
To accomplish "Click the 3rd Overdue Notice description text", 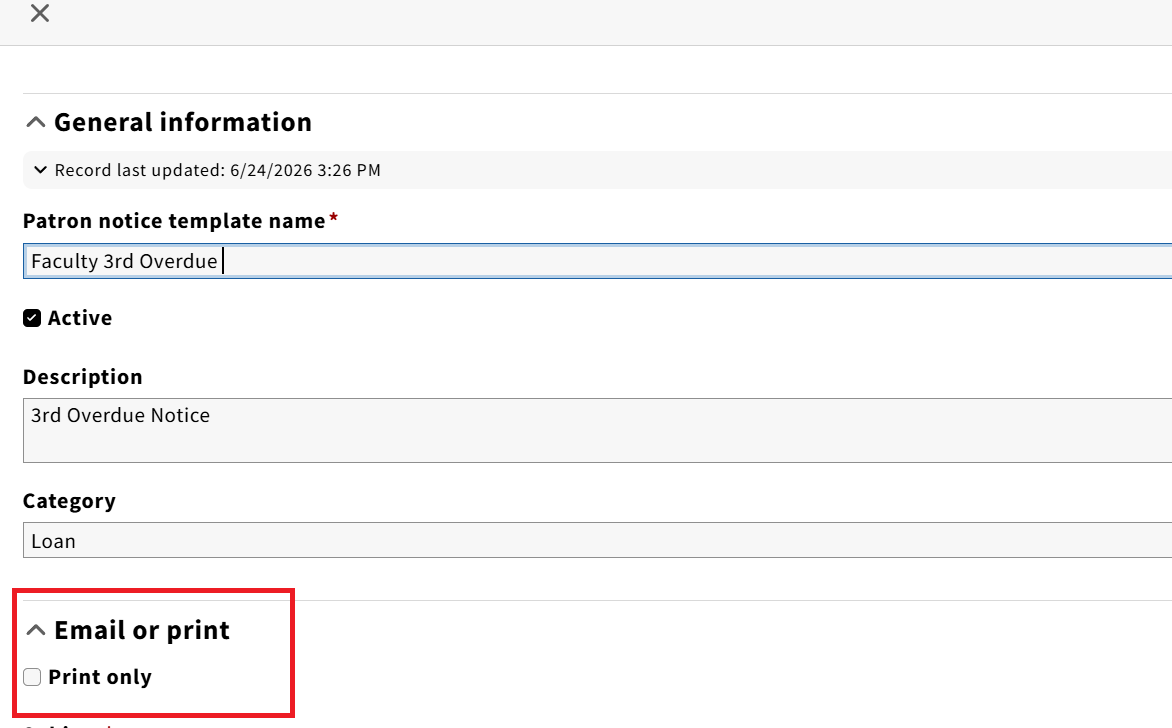I will point(120,416).
